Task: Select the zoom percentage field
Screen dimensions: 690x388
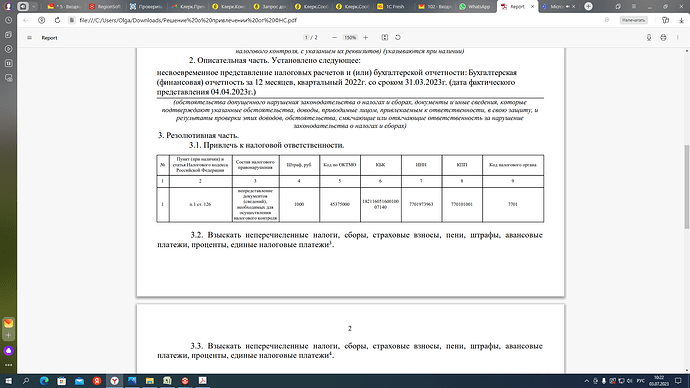Action: coord(350,38)
